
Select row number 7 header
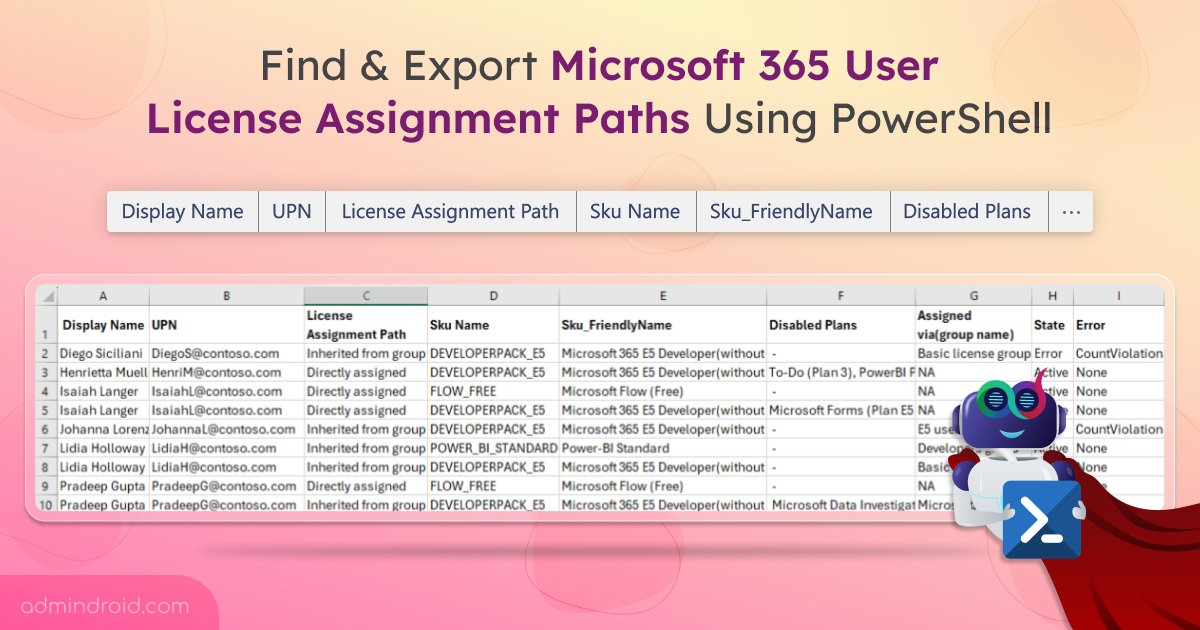coord(47,448)
